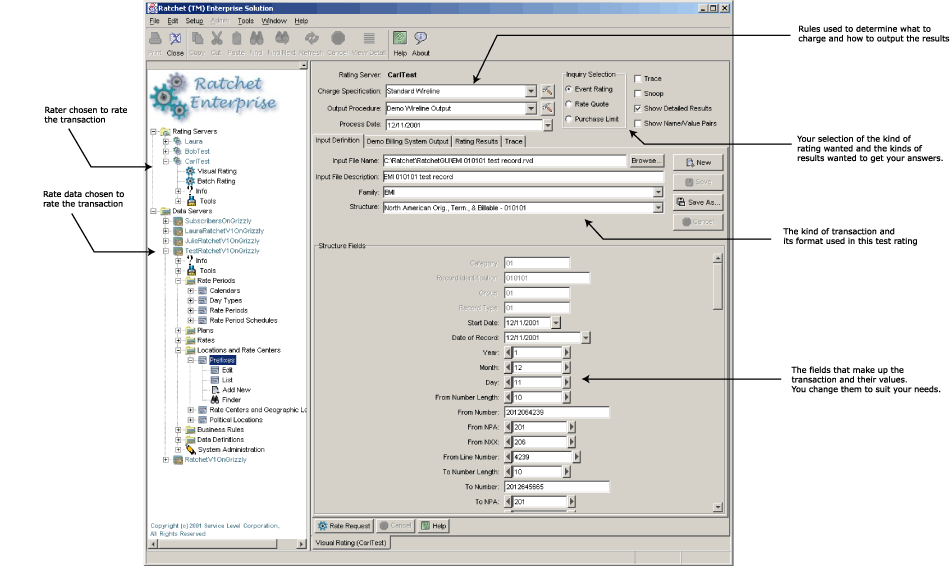Click the View Detail toolbar icon
The image size is (950, 566).
pyautogui.click(x=368, y=39)
